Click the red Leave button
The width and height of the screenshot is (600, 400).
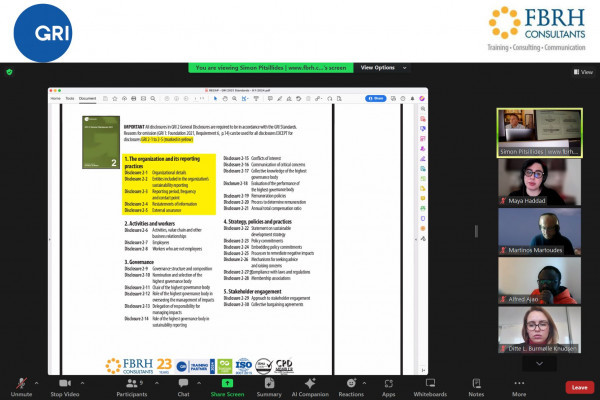[577, 387]
